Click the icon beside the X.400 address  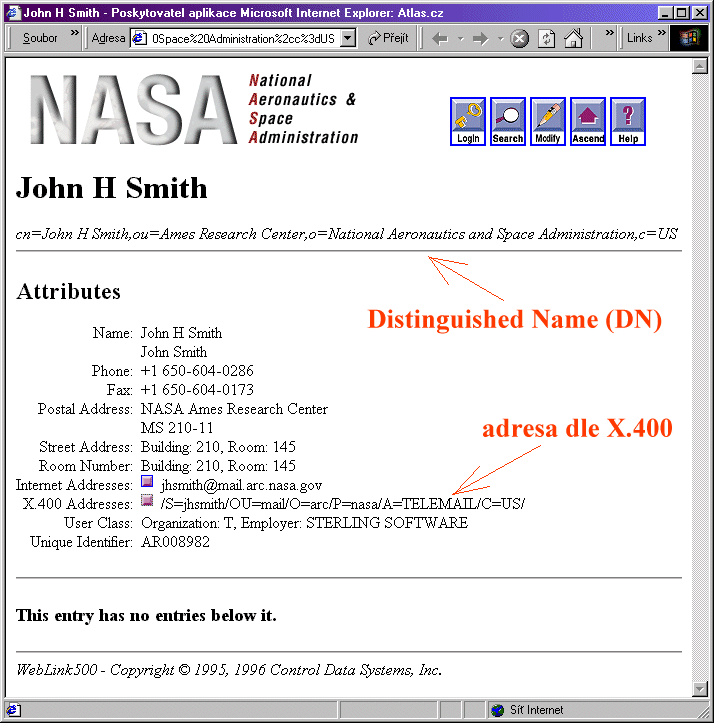coord(147,500)
